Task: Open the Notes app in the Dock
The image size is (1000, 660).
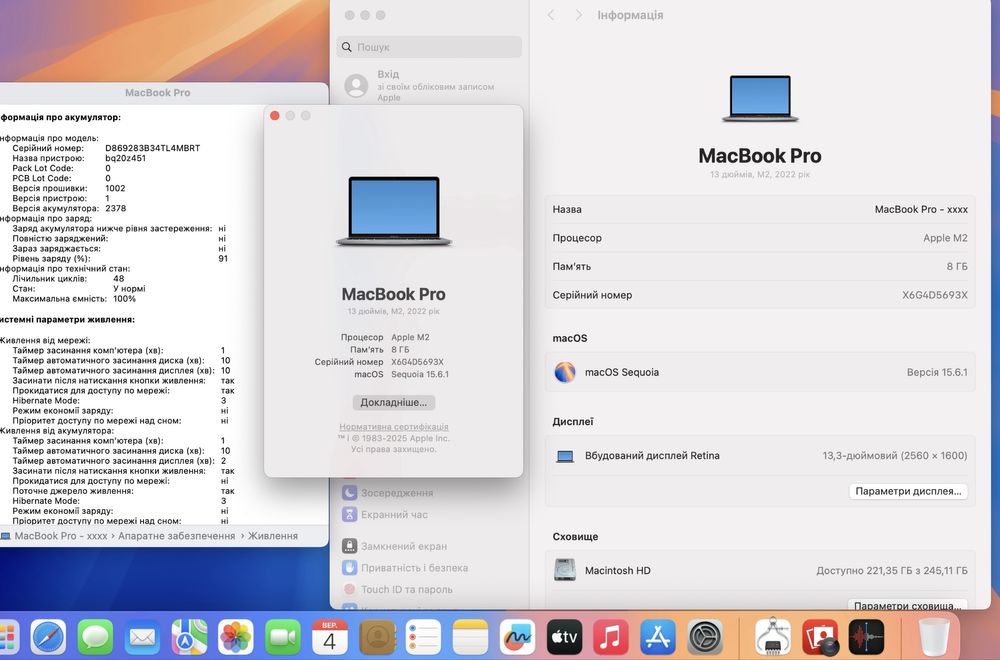Action: click(471, 636)
